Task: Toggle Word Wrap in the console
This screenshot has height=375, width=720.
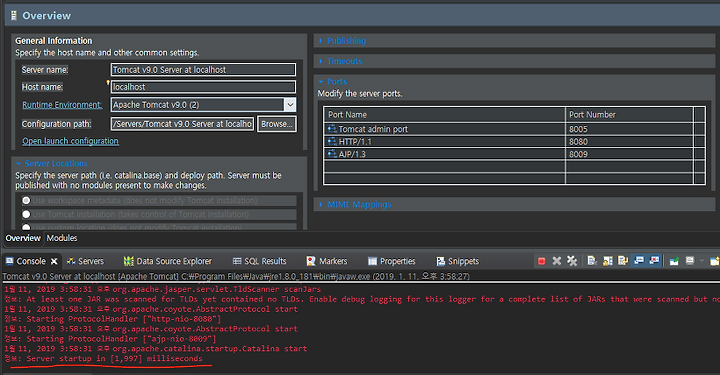Action: point(623,261)
